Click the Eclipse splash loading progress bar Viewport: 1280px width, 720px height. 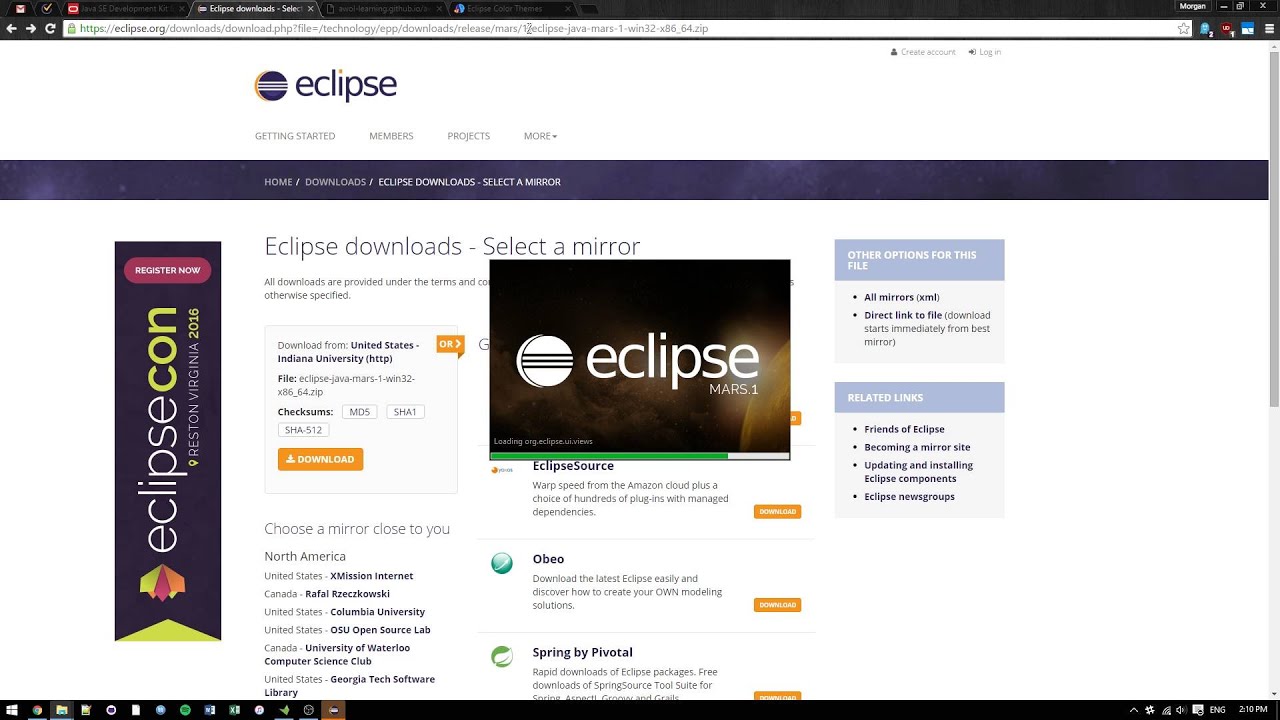pos(639,455)
